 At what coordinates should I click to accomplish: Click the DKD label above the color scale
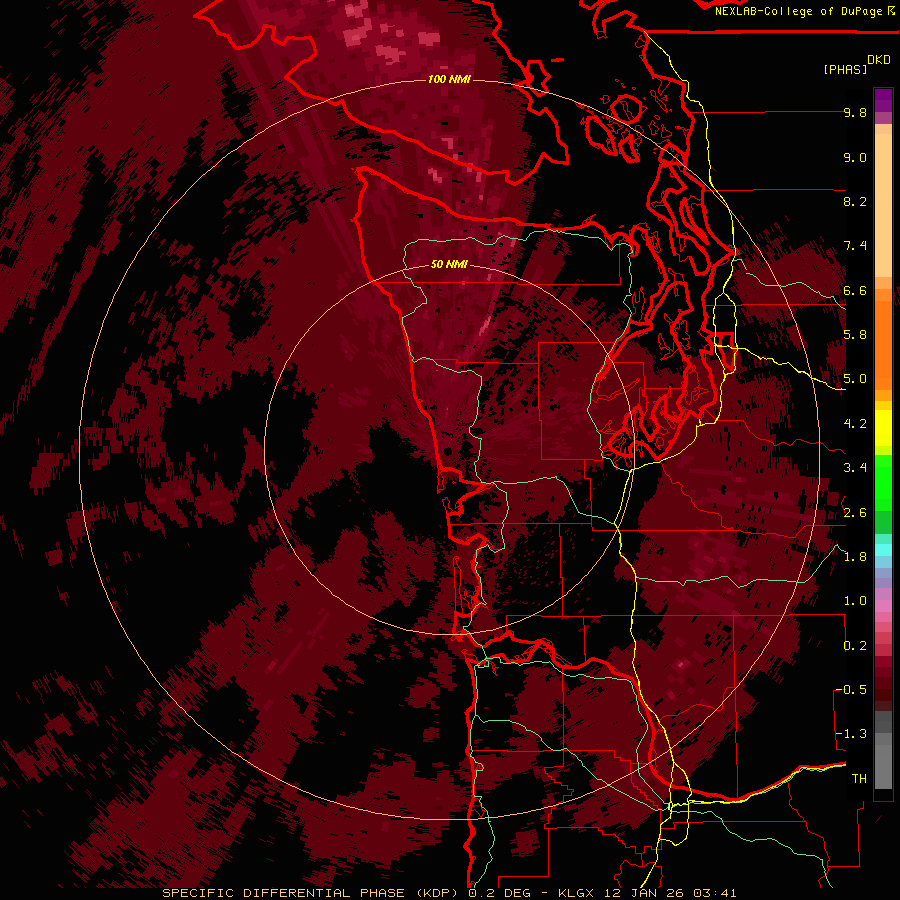(x=879, y=60)
